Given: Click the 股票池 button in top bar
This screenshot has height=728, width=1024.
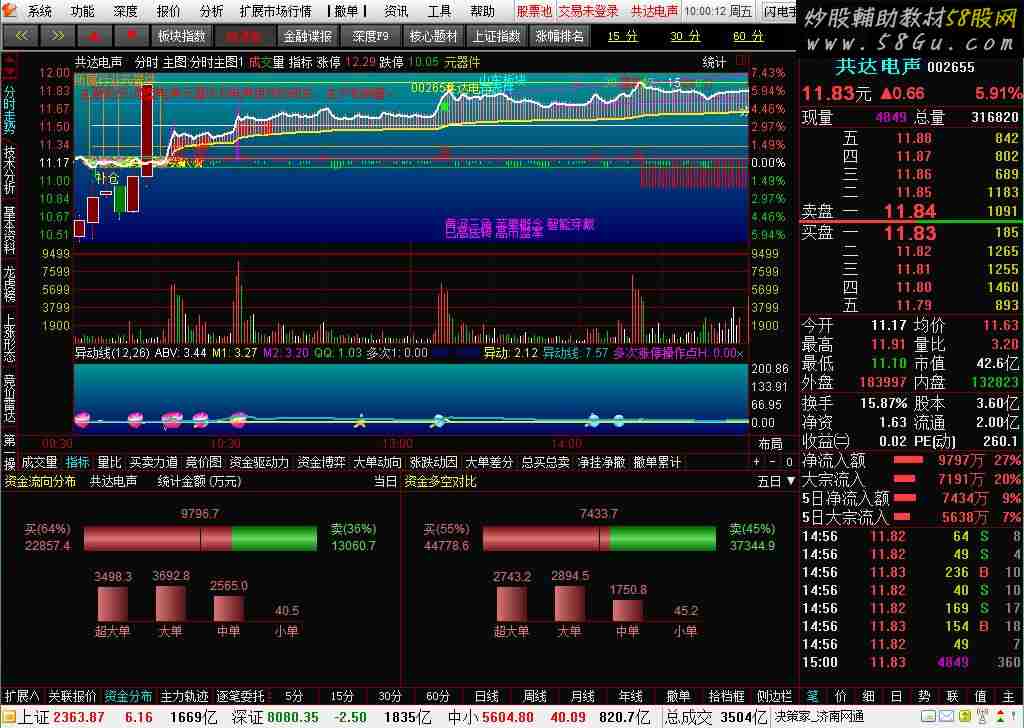Looking at the screenshot, I should click(x=534, y=11).
